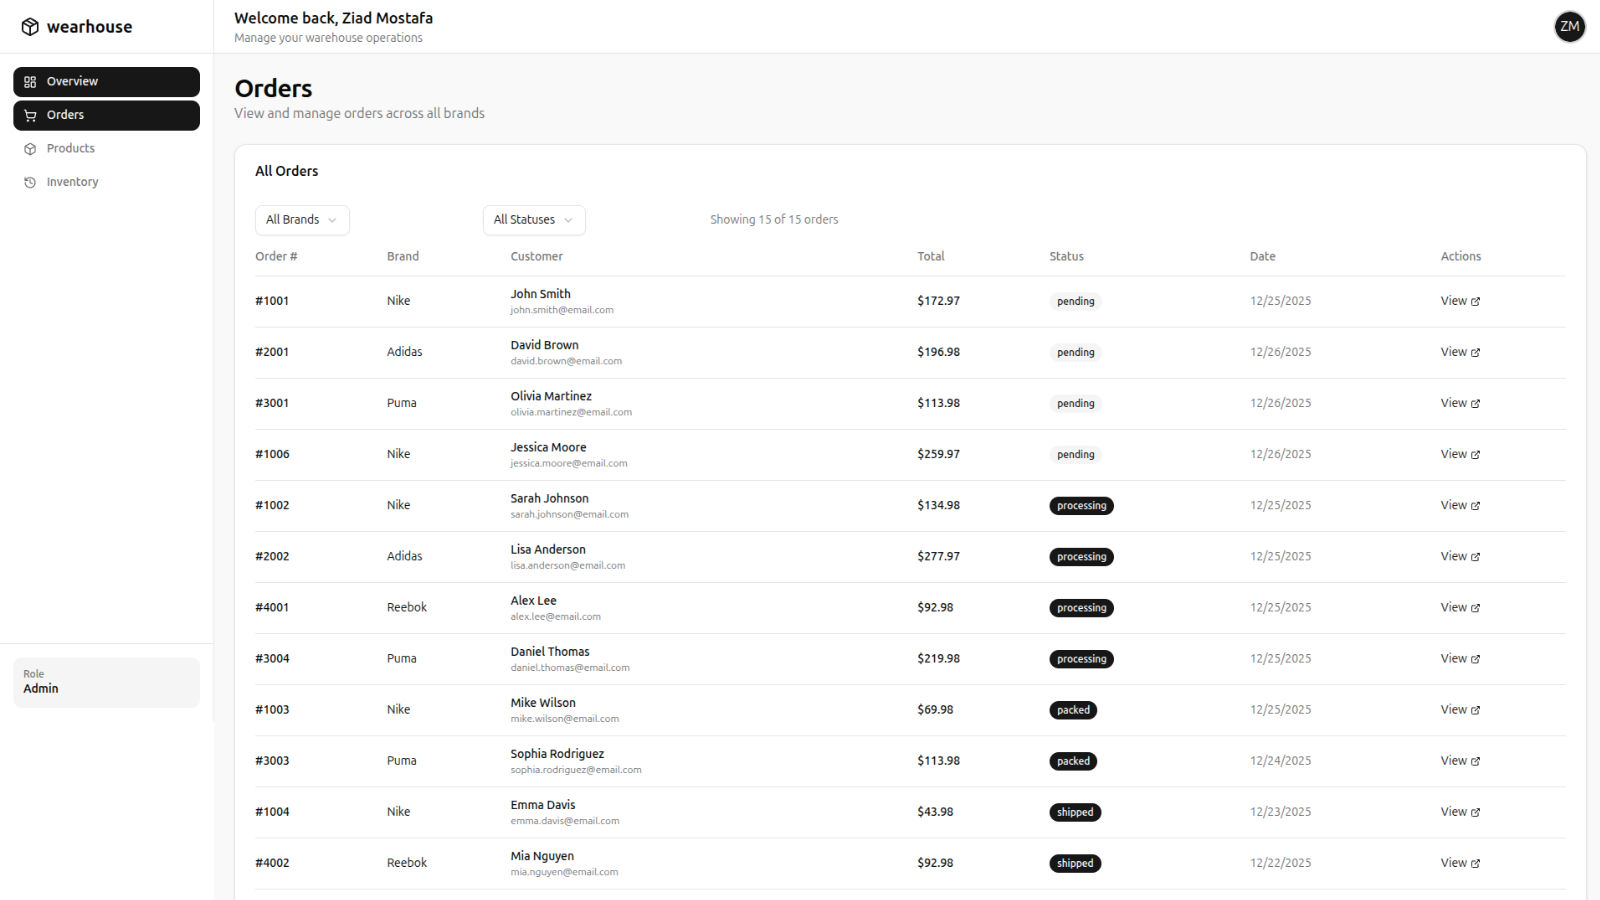Click View for Jessica Moore's order
The height and width of the screenshot is (900, 1600).
[1453, 454]
